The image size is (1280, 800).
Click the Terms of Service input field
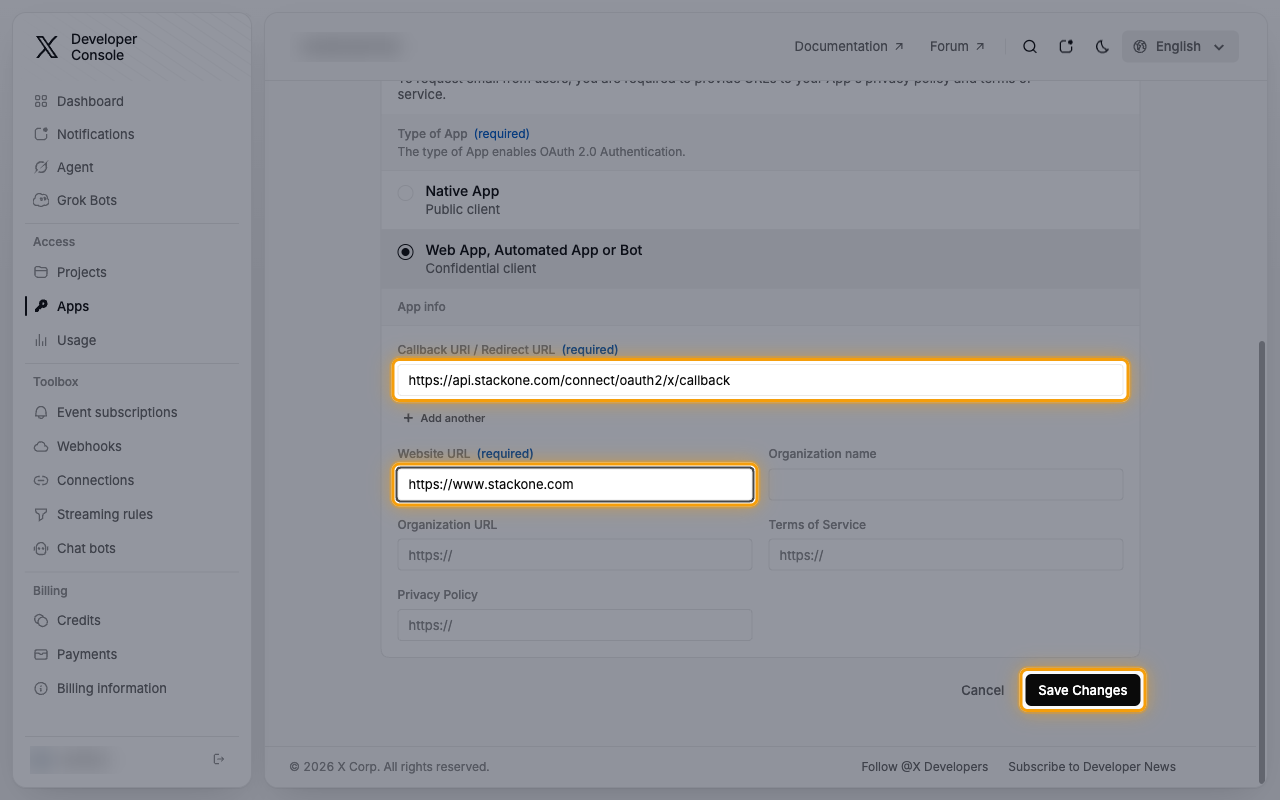point(946,555)
